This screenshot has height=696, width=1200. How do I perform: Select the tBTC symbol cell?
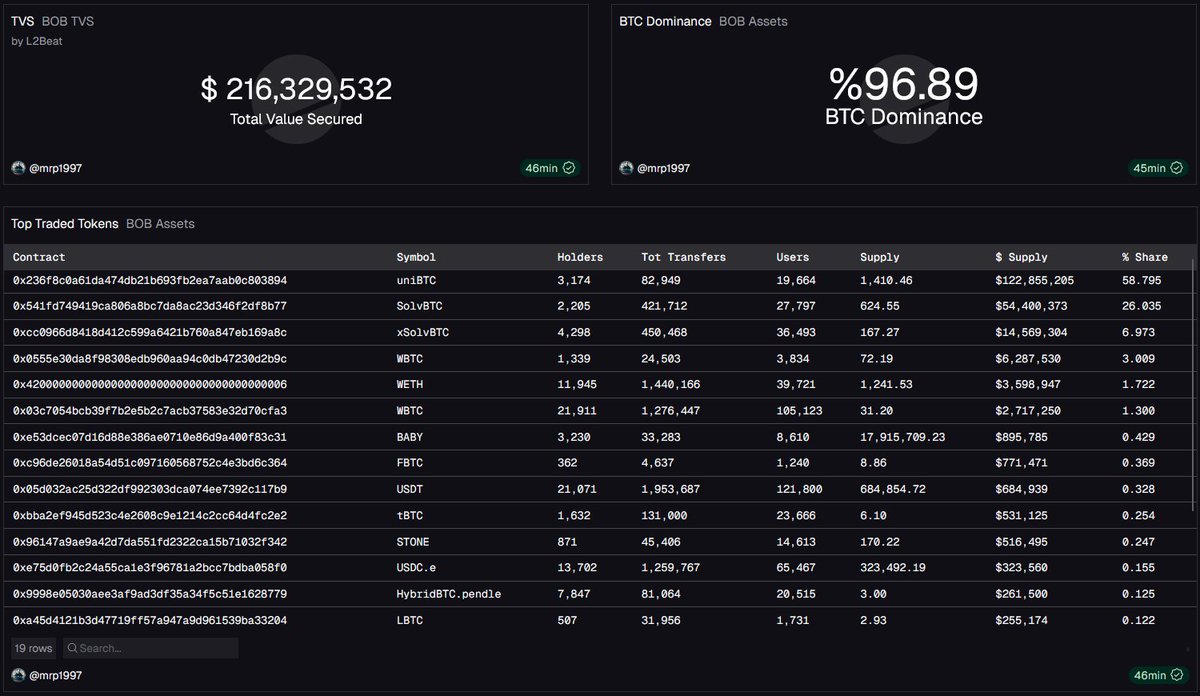[410, 515]
